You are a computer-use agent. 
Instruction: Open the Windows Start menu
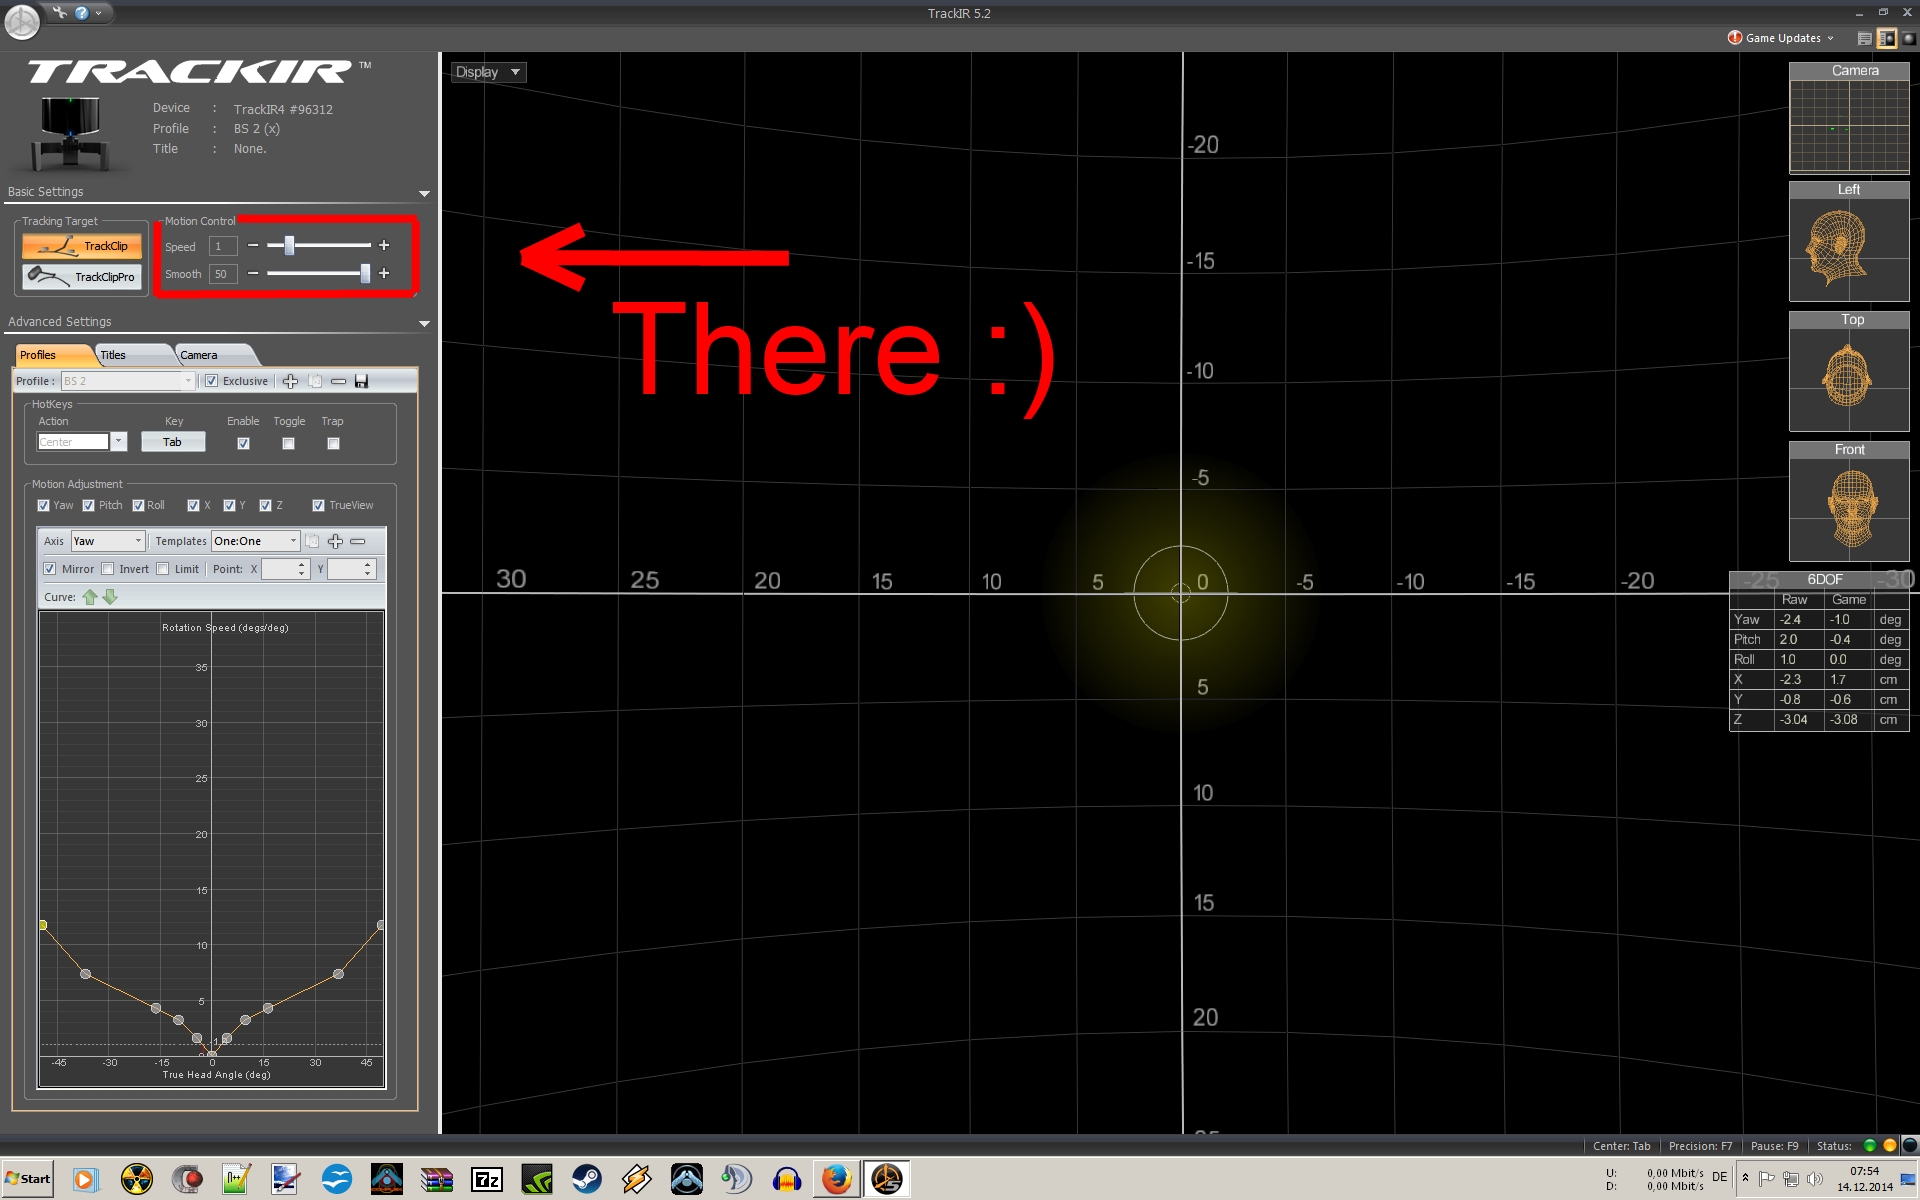[27, 1179]
